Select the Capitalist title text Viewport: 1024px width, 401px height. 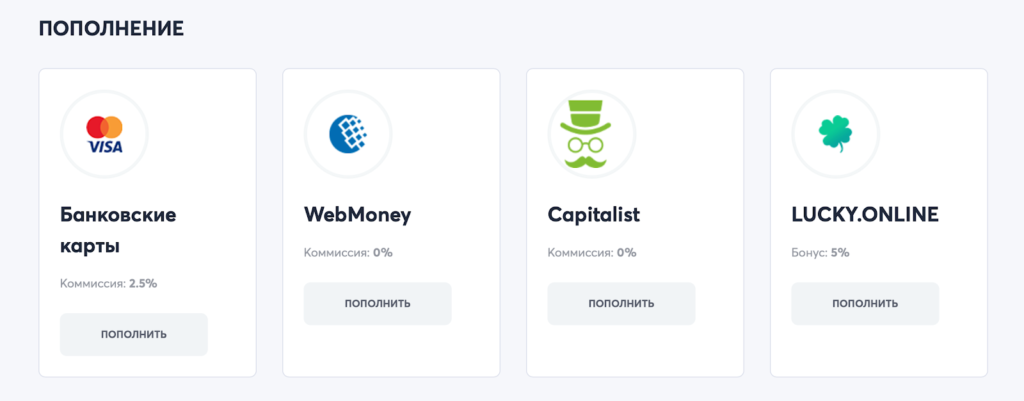click(x=594, y=215)
